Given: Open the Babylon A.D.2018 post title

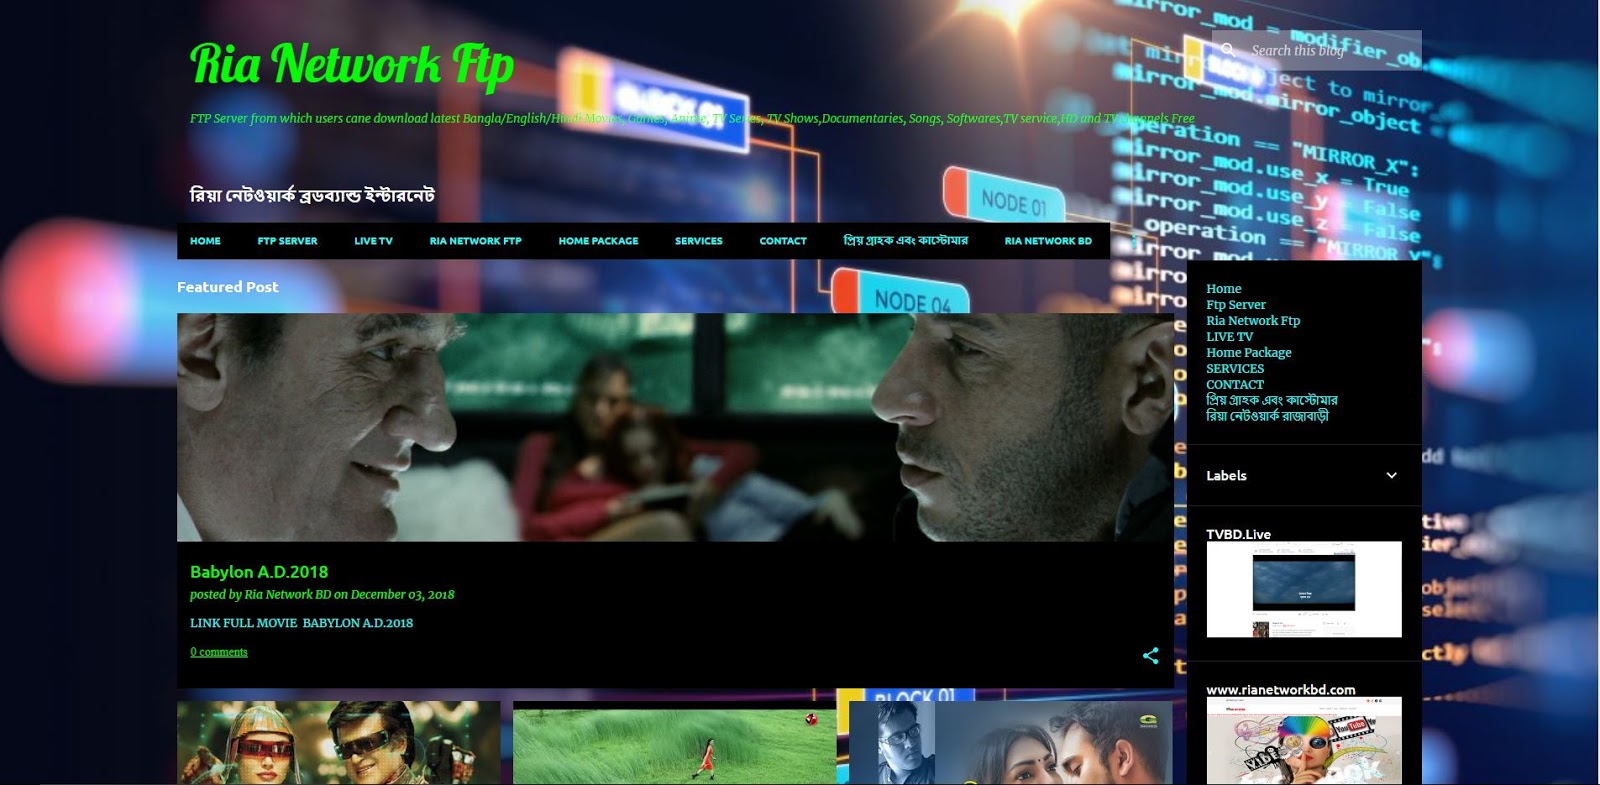Looking at the screenshot, I should click(x=259, y=572).
